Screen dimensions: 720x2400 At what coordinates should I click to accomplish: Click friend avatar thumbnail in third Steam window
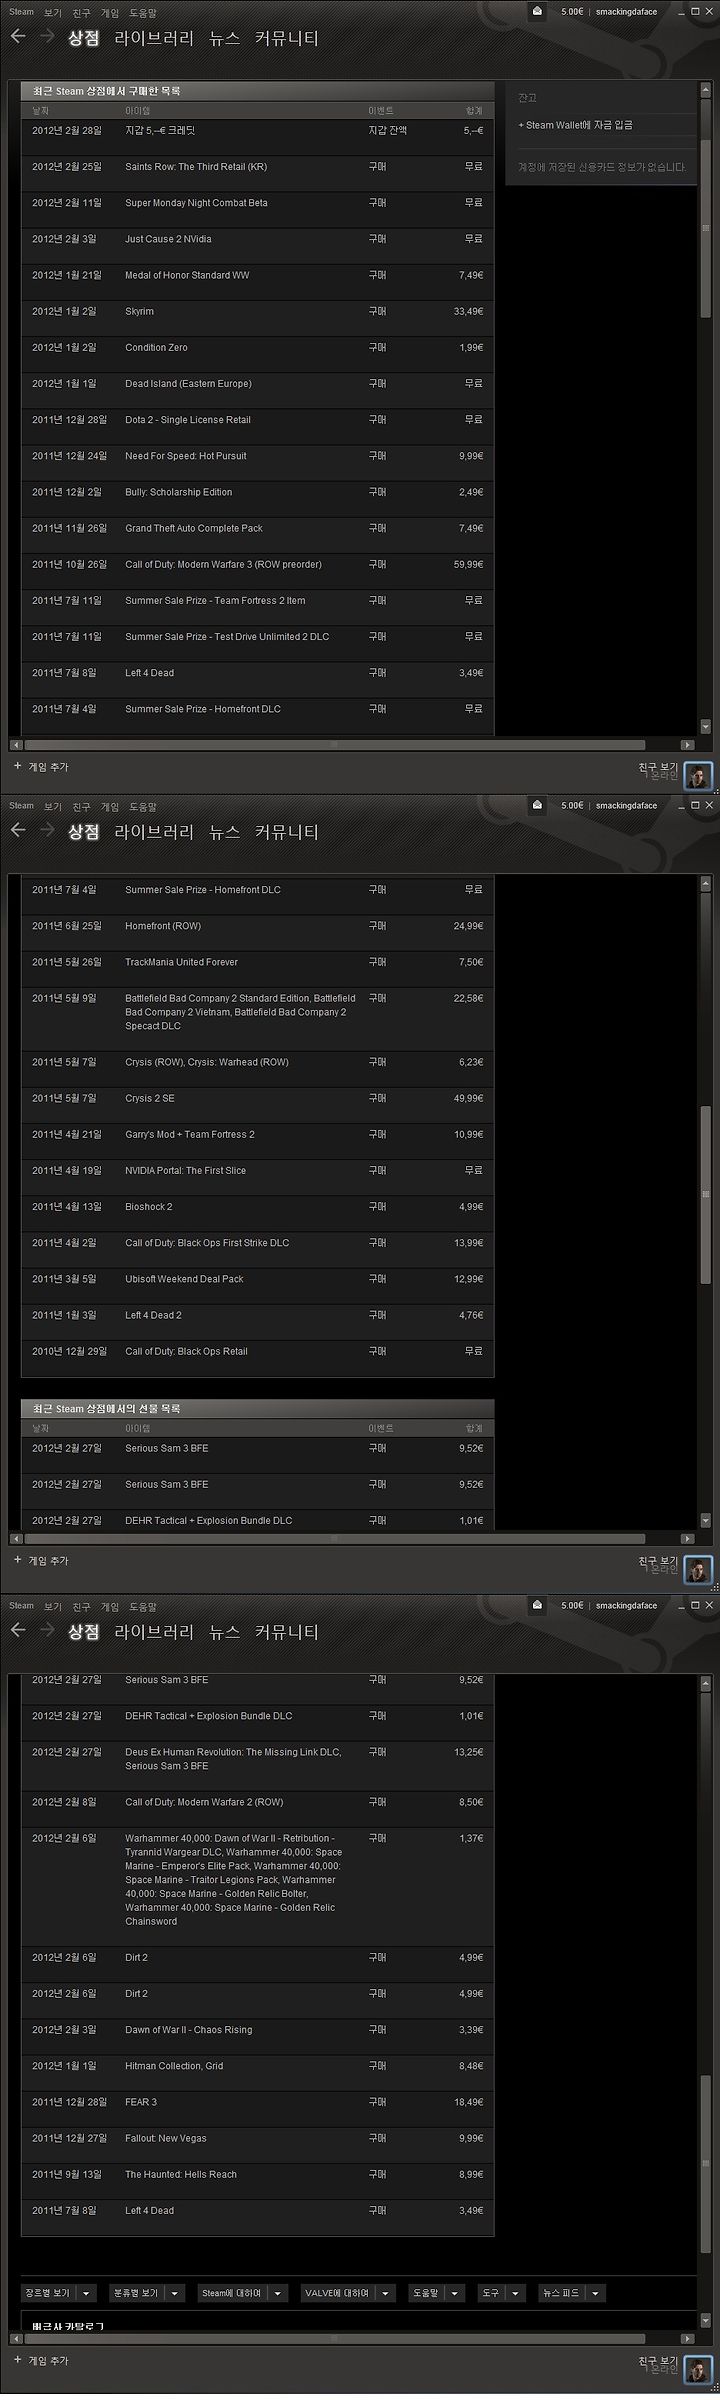(x=698, y=2369)
